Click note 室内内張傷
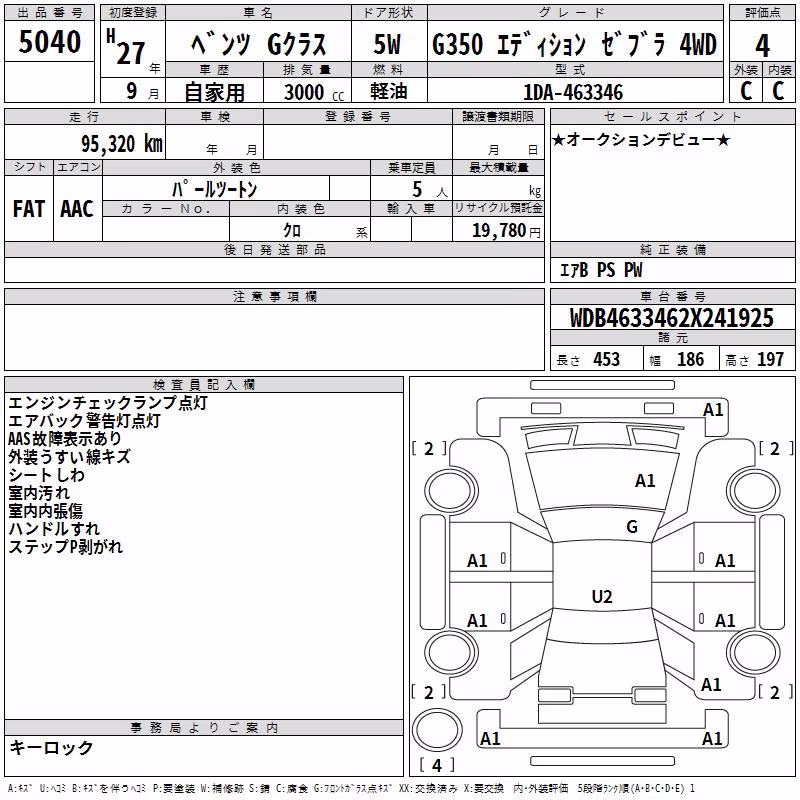Viewport: 800px width, 800px height. click(x=45, y=510)
